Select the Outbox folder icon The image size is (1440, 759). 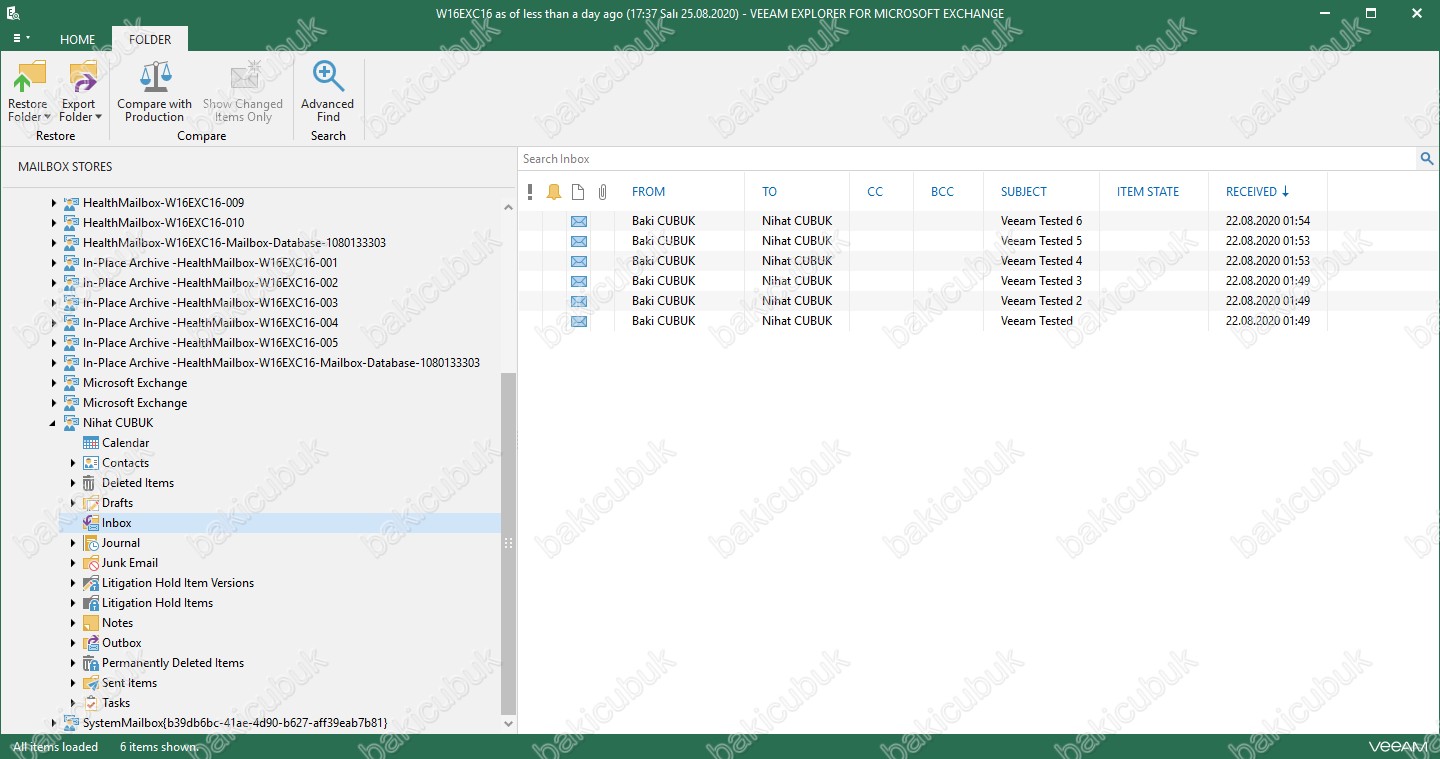pyautogui.click(x=91, y=643)
